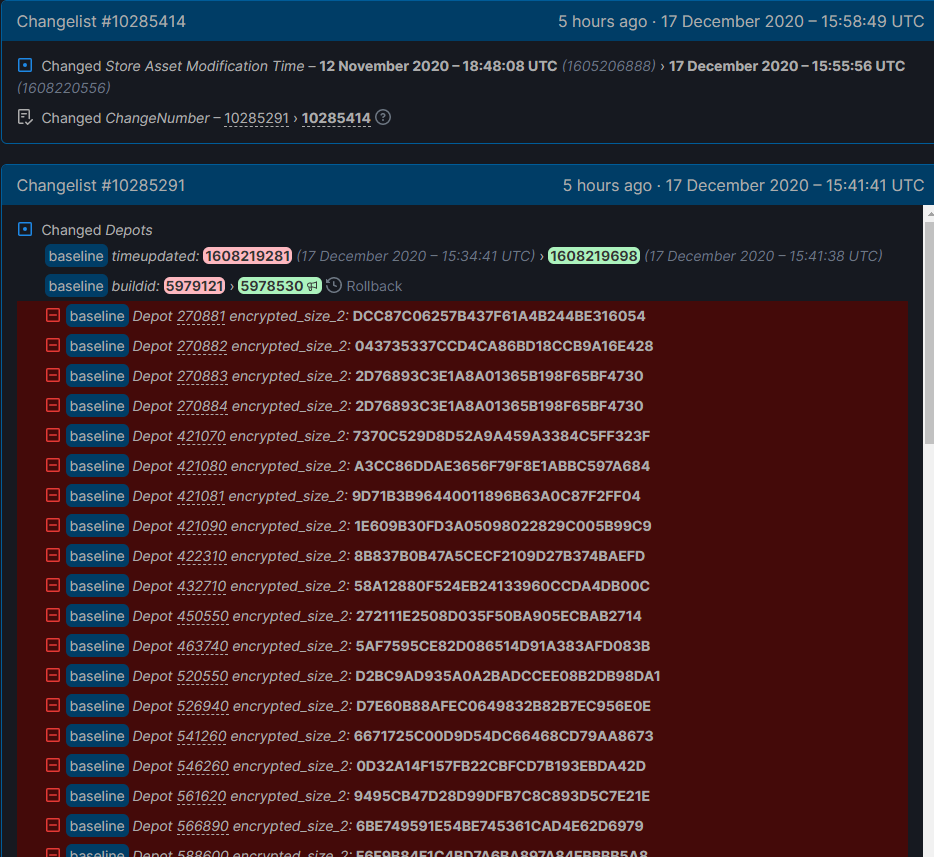Click the help question mark icon after 10285414
The height and width of the screenshot is (857, 934).
pyautogui.click(x=383, y=118)
